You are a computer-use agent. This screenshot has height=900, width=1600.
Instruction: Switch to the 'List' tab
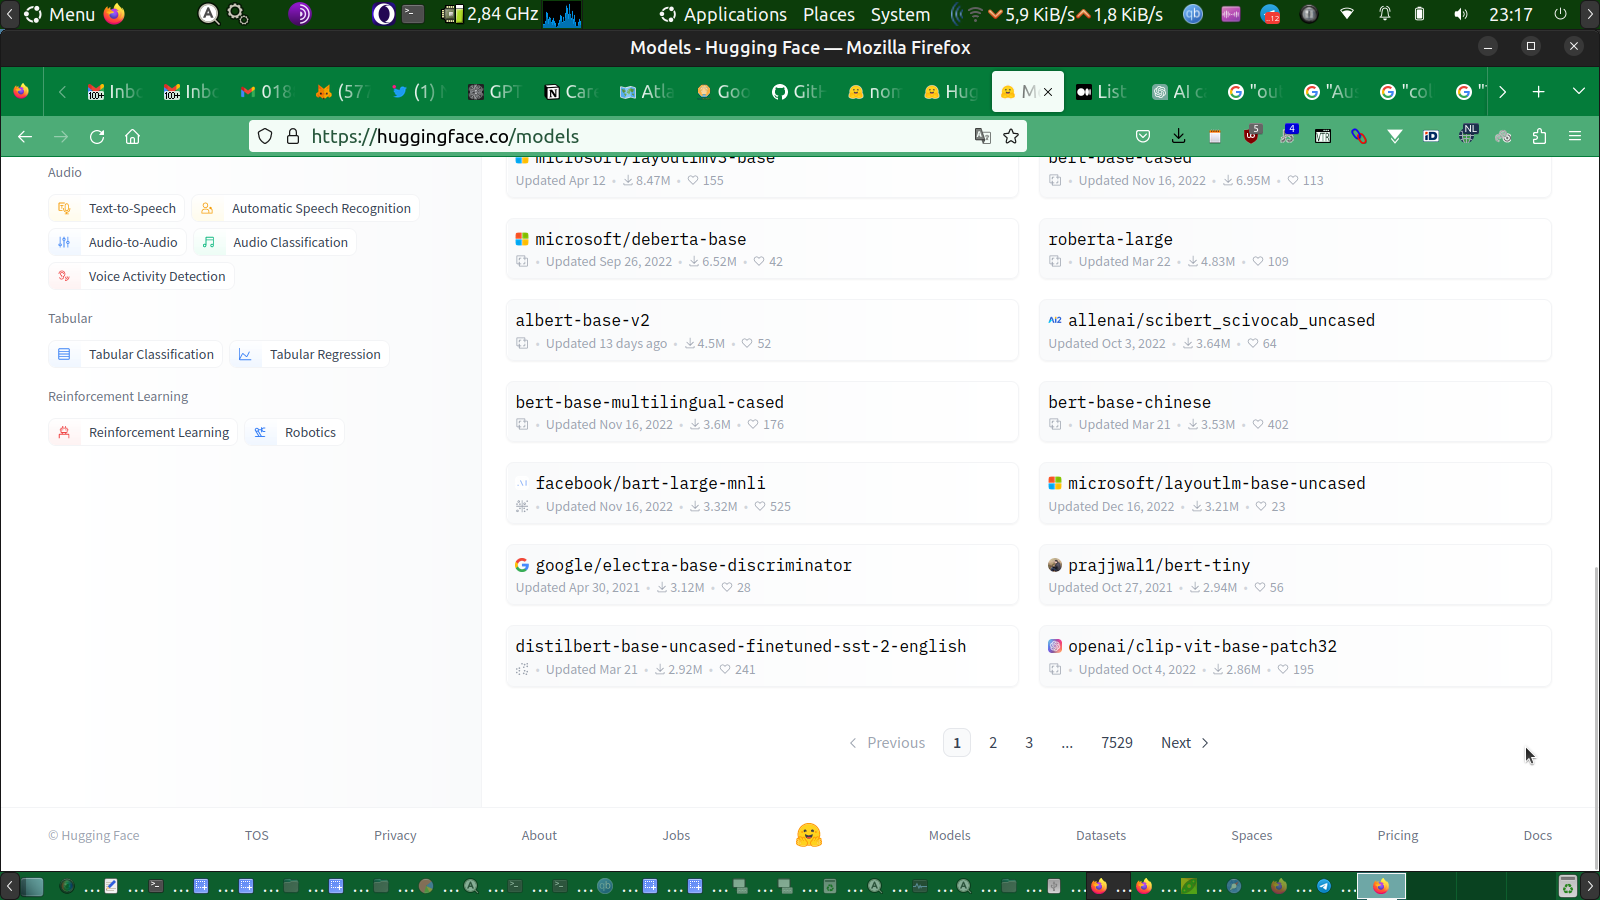1102,92
